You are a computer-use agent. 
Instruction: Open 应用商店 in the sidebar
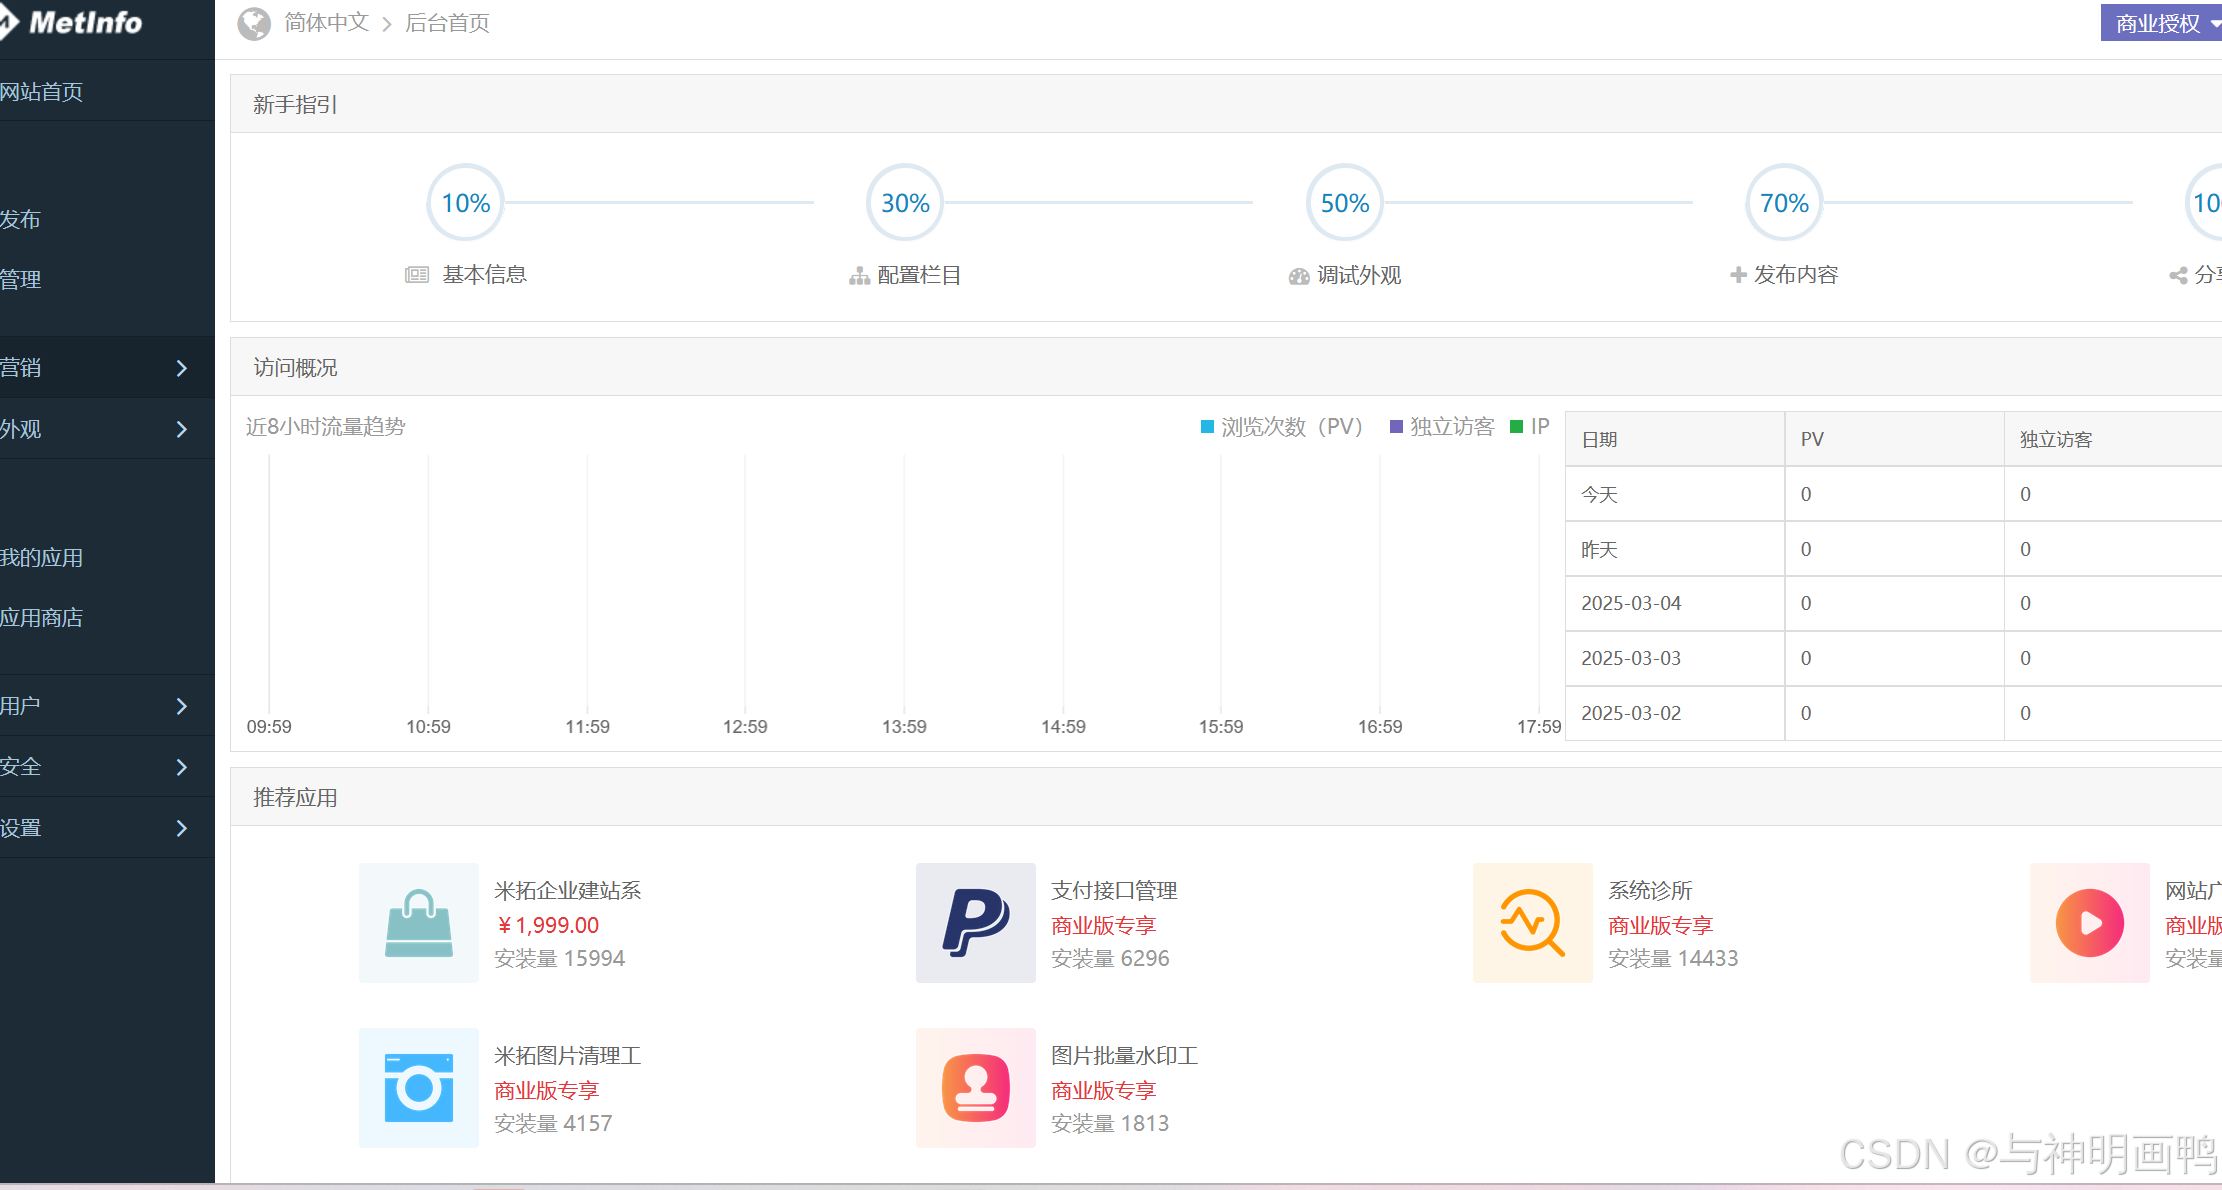coord(42,618)
